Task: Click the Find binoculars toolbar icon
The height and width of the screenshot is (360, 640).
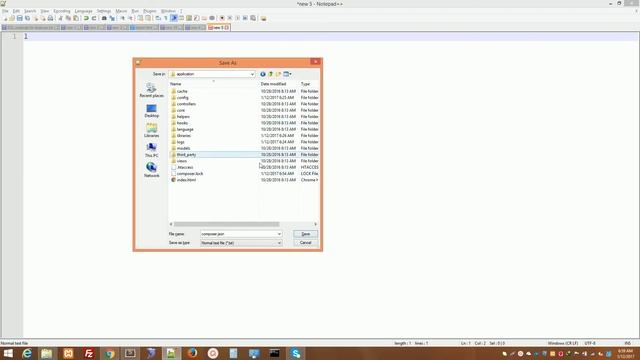Action: 104,18
